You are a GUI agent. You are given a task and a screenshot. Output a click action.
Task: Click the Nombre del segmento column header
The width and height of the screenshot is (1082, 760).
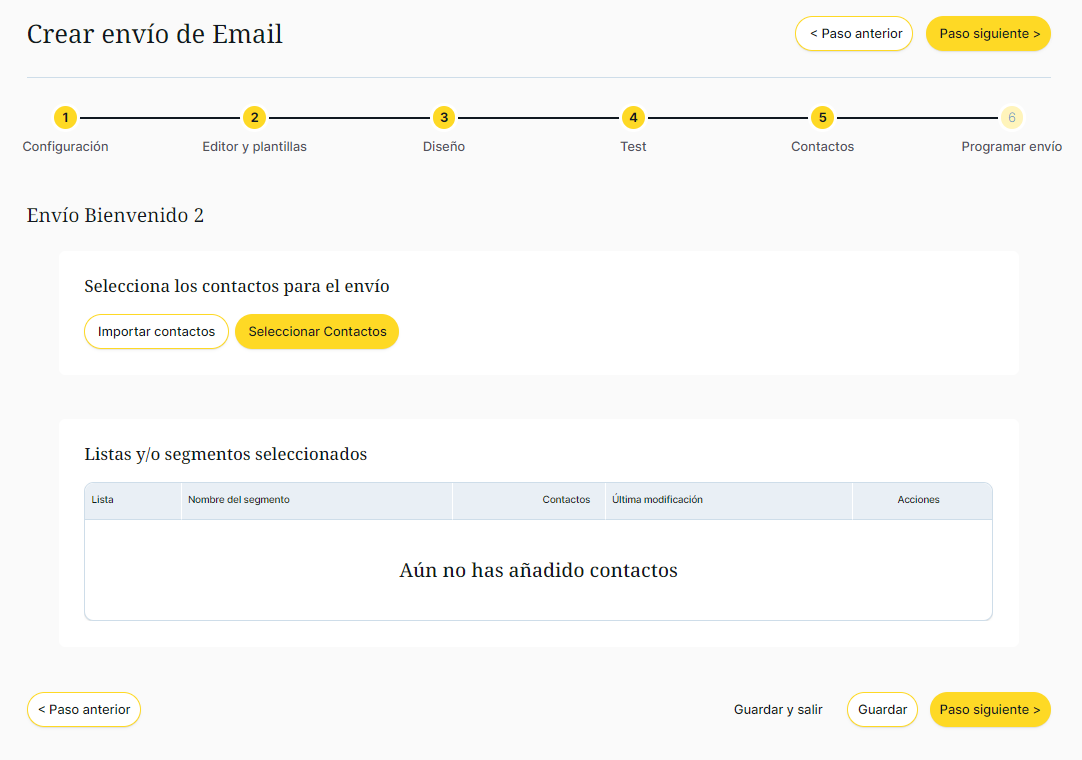[239, 500]
